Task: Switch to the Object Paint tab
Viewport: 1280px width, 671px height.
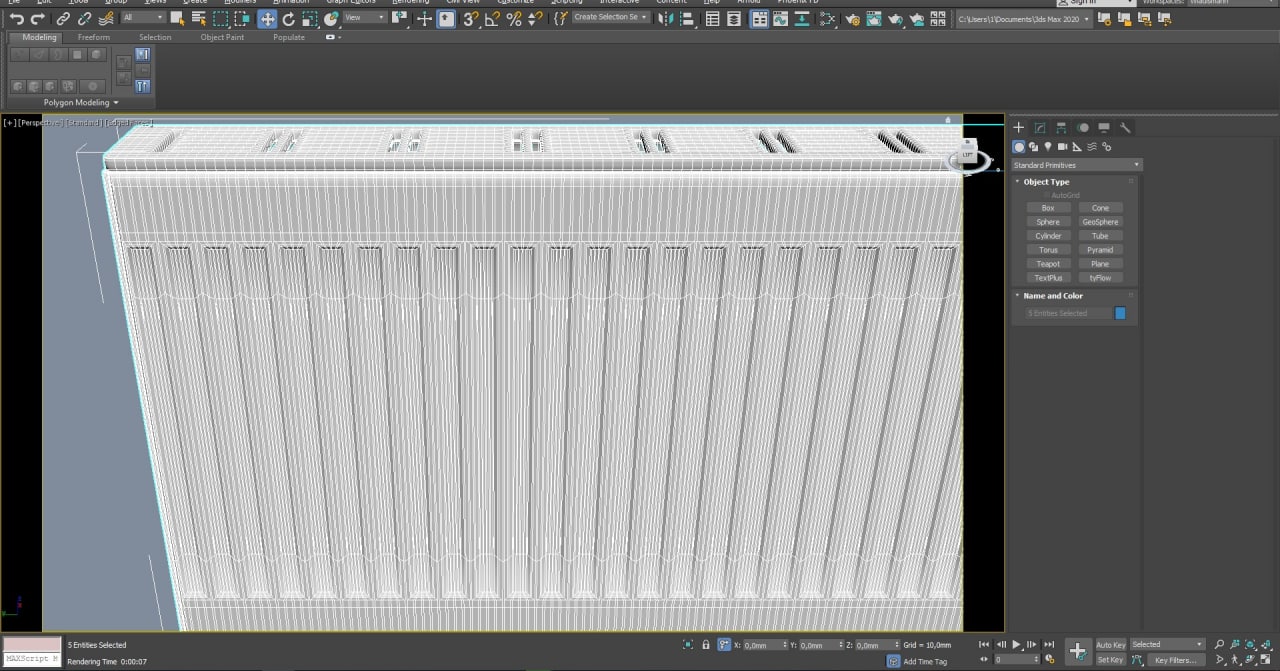Action: [222, 37]
